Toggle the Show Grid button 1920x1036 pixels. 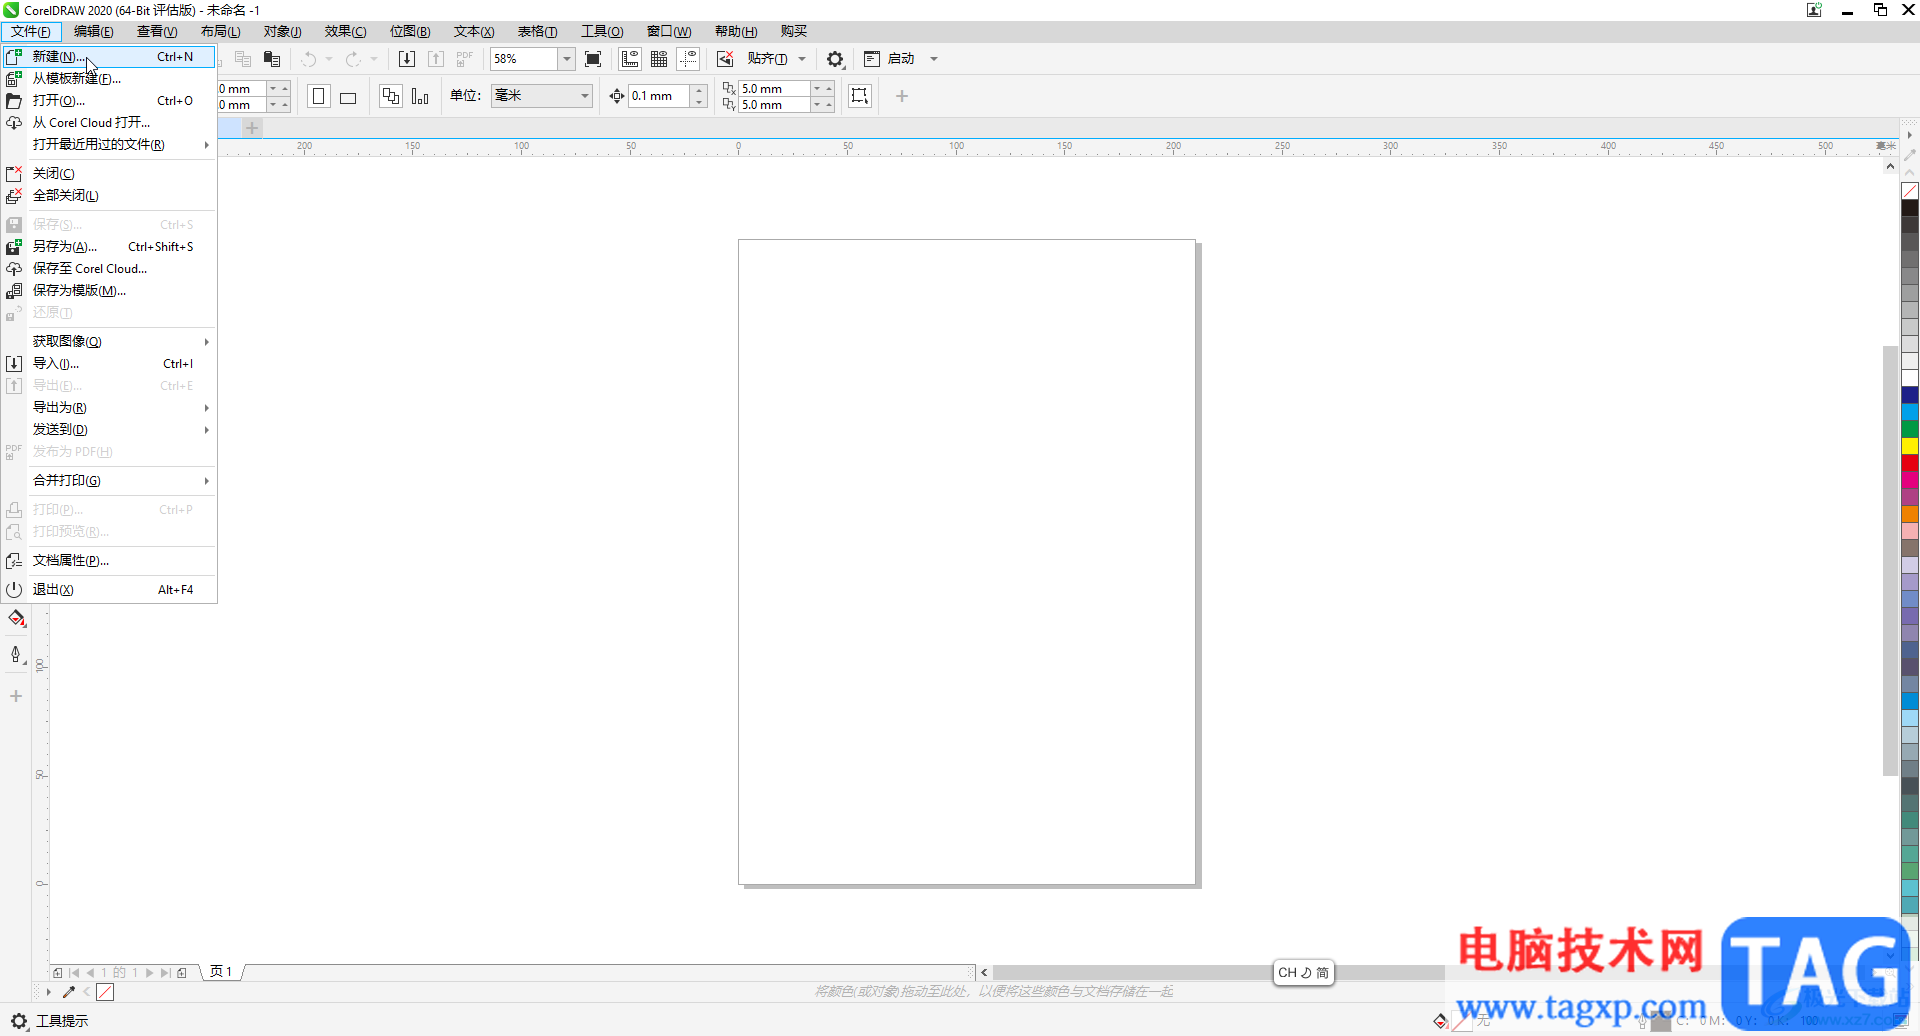click(x=659, y=59)
